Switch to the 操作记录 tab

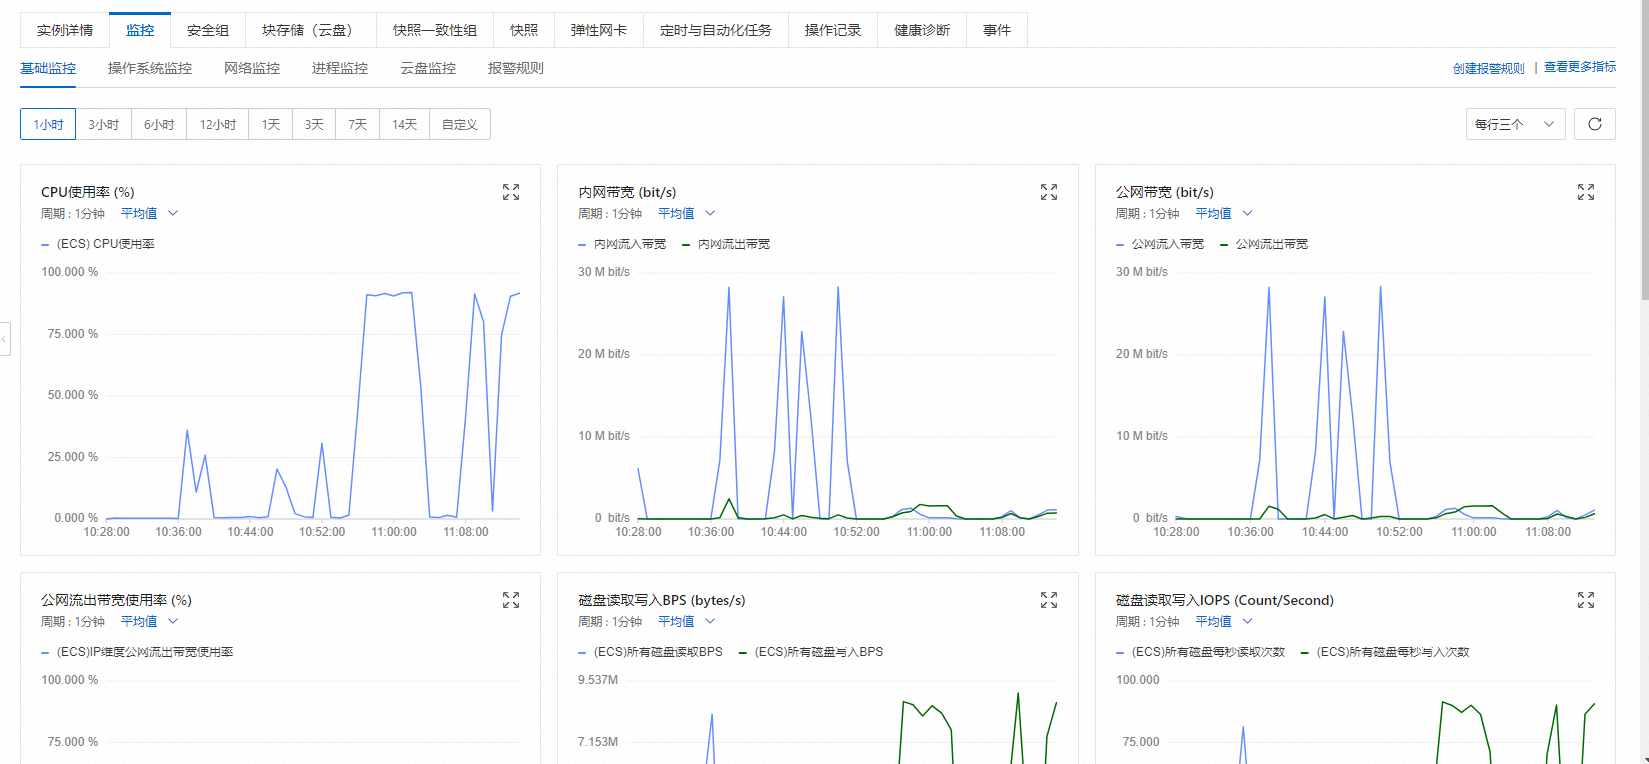[x=833, y=30]
